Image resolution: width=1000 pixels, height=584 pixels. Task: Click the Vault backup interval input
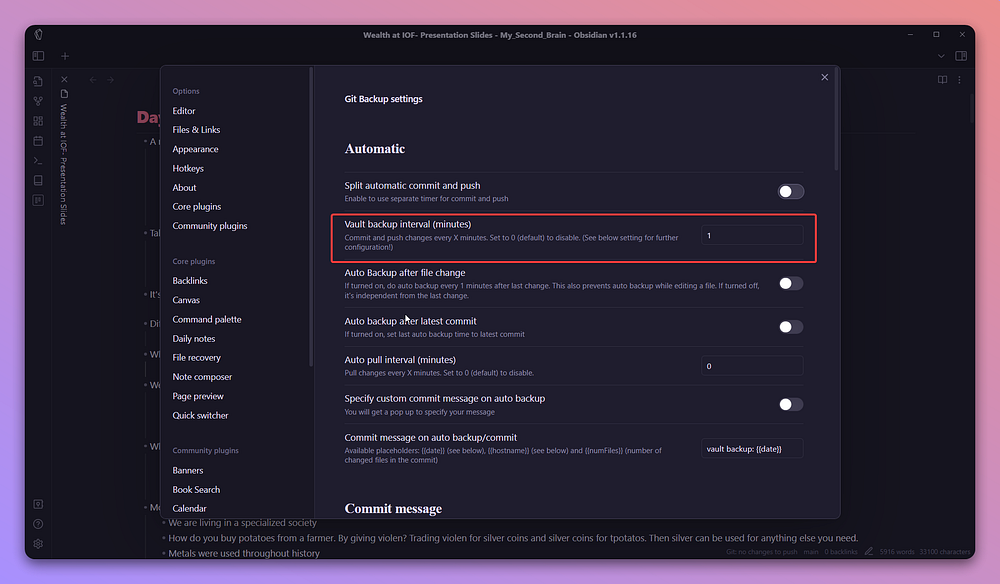pos(752,235)
